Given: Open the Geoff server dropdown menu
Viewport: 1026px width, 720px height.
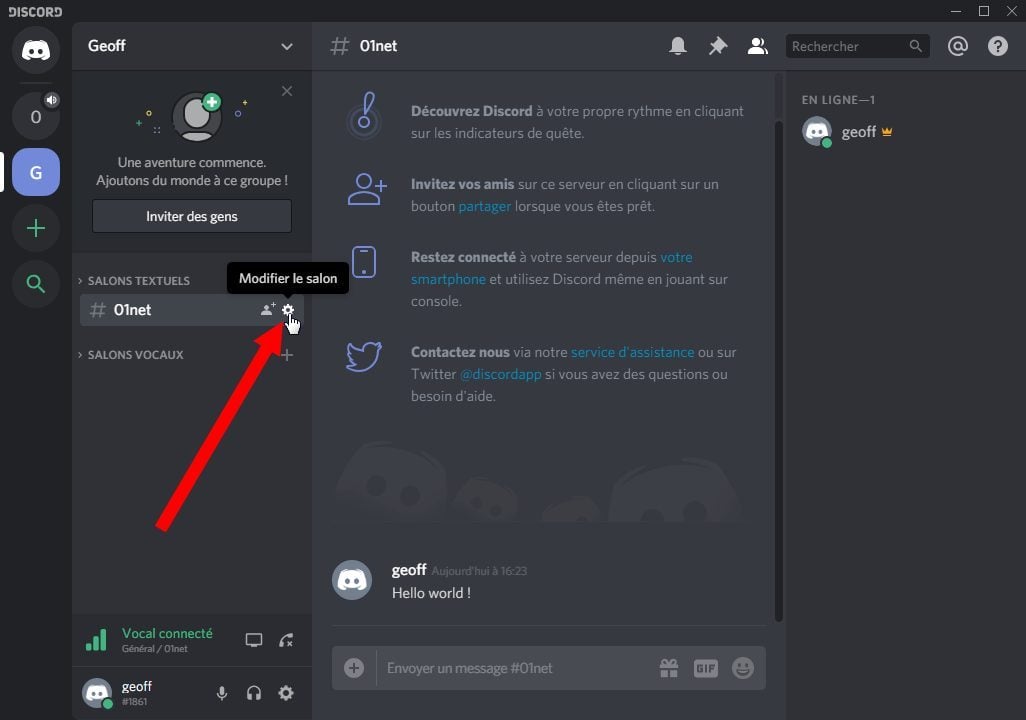Looking at the screenshot, I should point(191,46).
